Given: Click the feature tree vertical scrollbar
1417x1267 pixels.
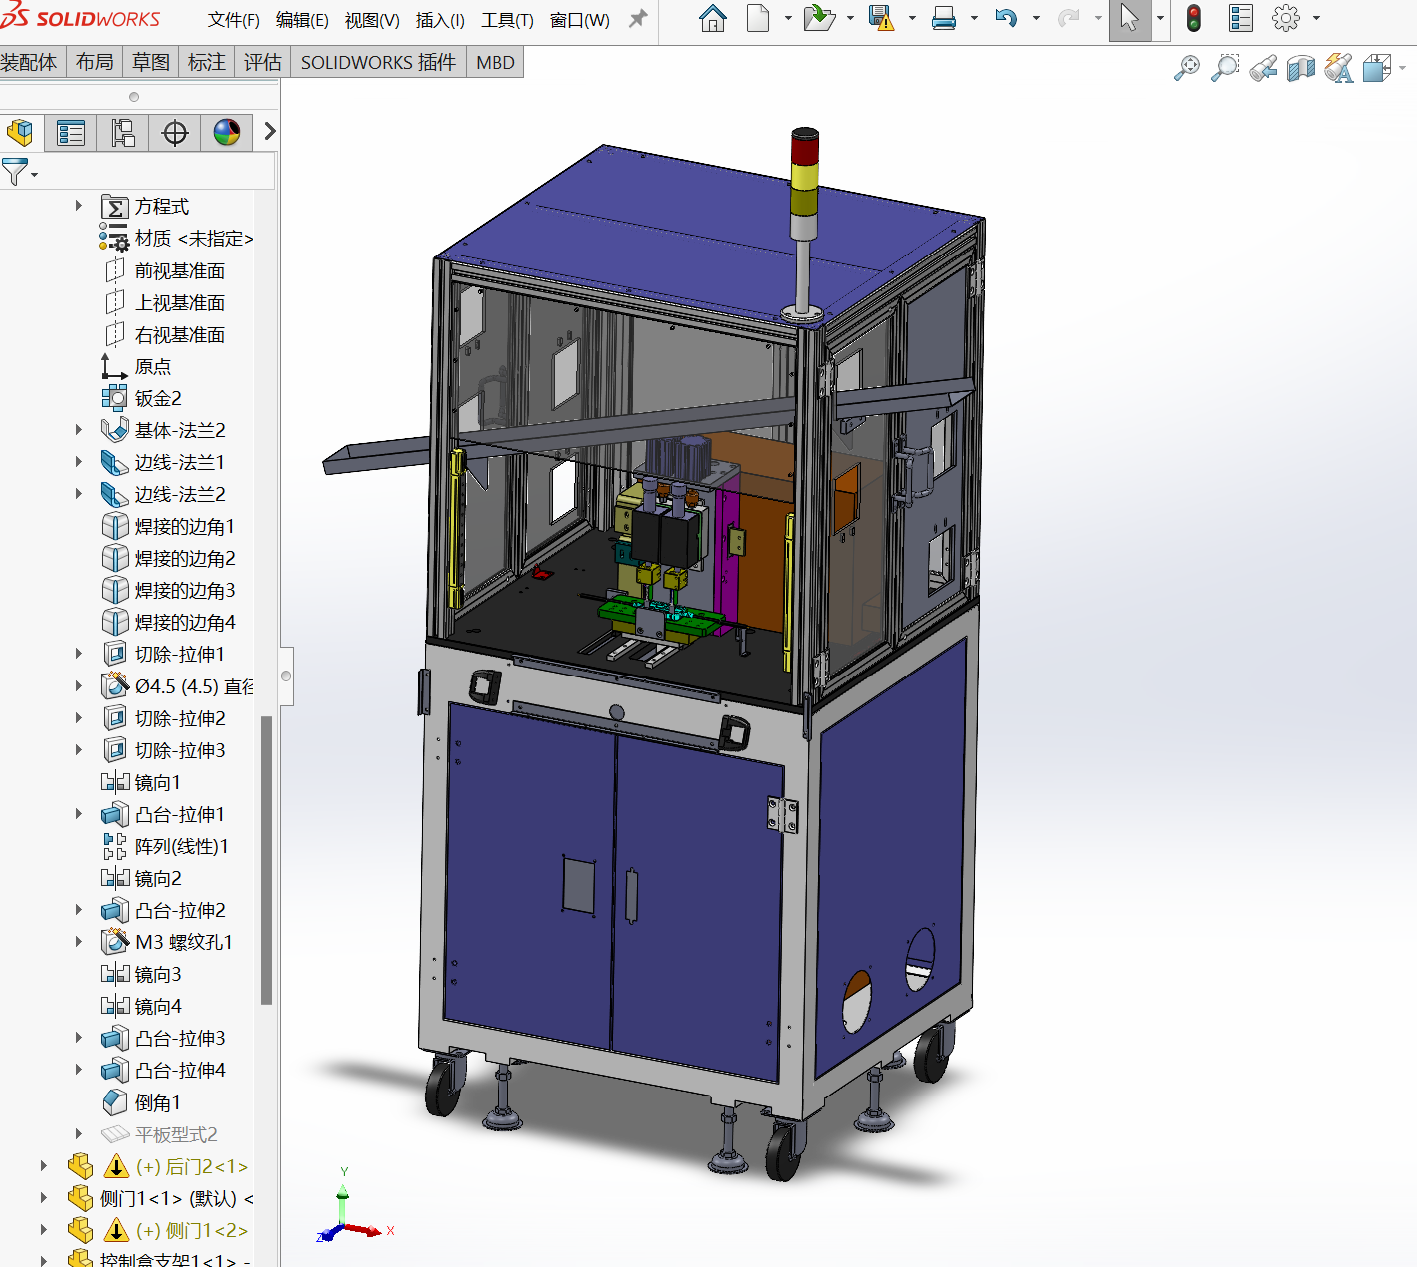Looking at the screenshot, I should tap(266, 860).
